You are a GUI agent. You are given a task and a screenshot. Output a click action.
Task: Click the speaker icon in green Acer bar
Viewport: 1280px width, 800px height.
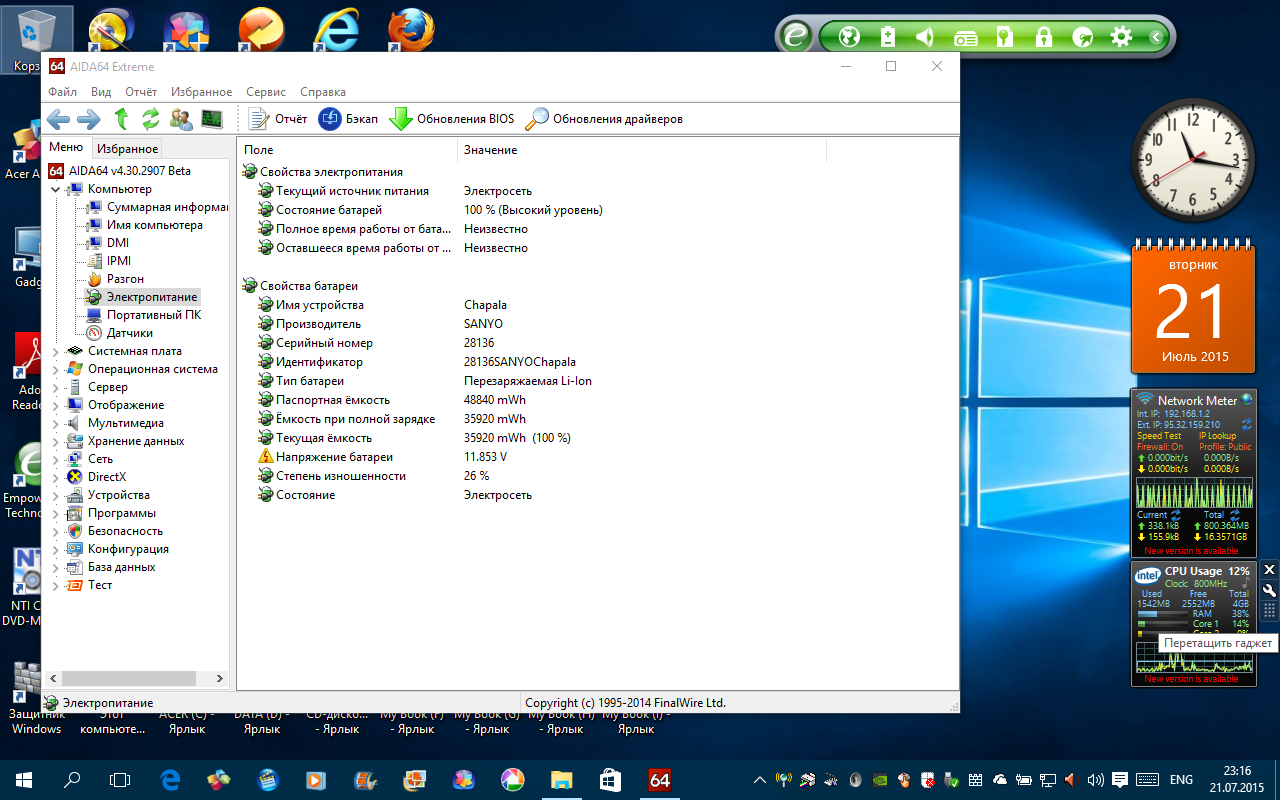(x=925, y=38)
